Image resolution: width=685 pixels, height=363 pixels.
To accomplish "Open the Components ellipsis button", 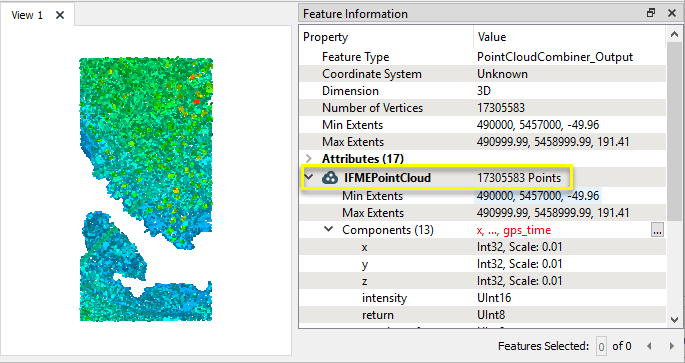I will (x=657, y=230).
